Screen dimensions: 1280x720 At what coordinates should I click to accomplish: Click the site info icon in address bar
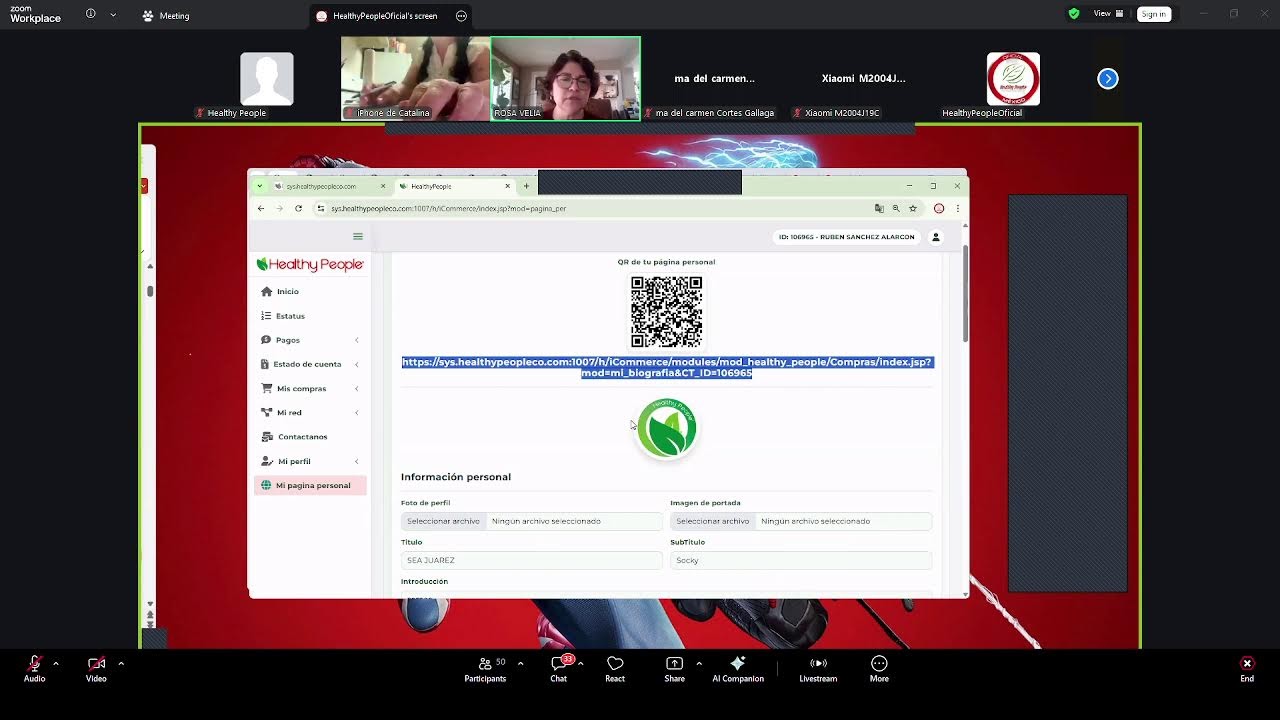[x=321, y=208]
